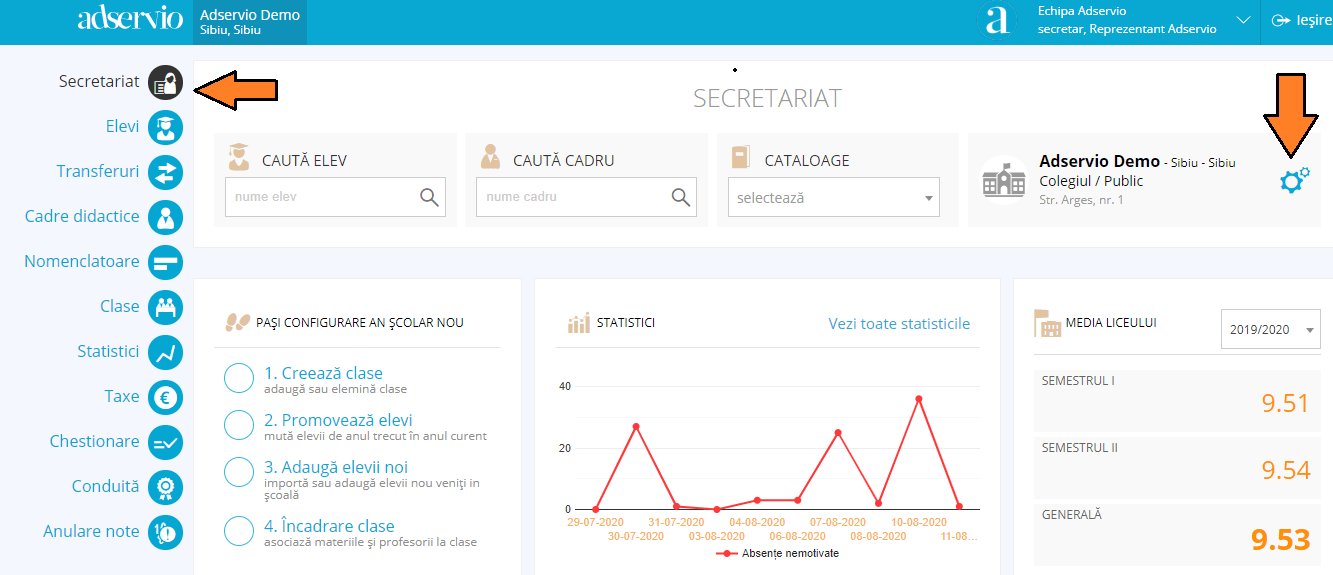This screenshot has height=575, width=1333.
Task: Open the Taxe euro icon
Action: [x=166, y=398]
